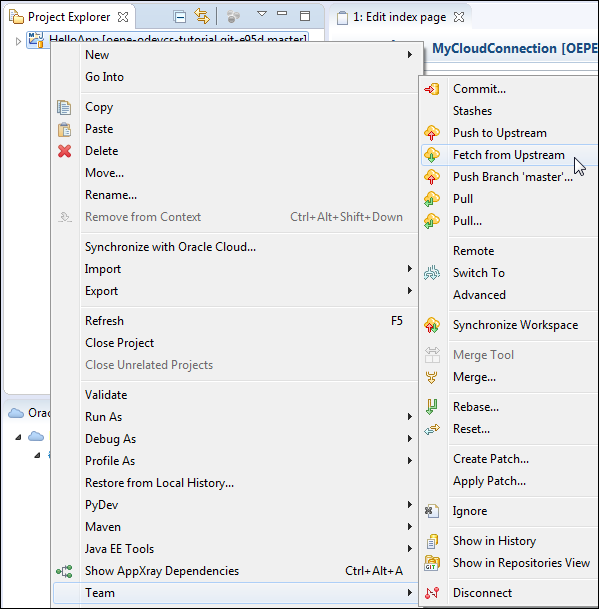Click the task icon on Edit index page tab
The image size is (599, 609).
click(342, 17)
